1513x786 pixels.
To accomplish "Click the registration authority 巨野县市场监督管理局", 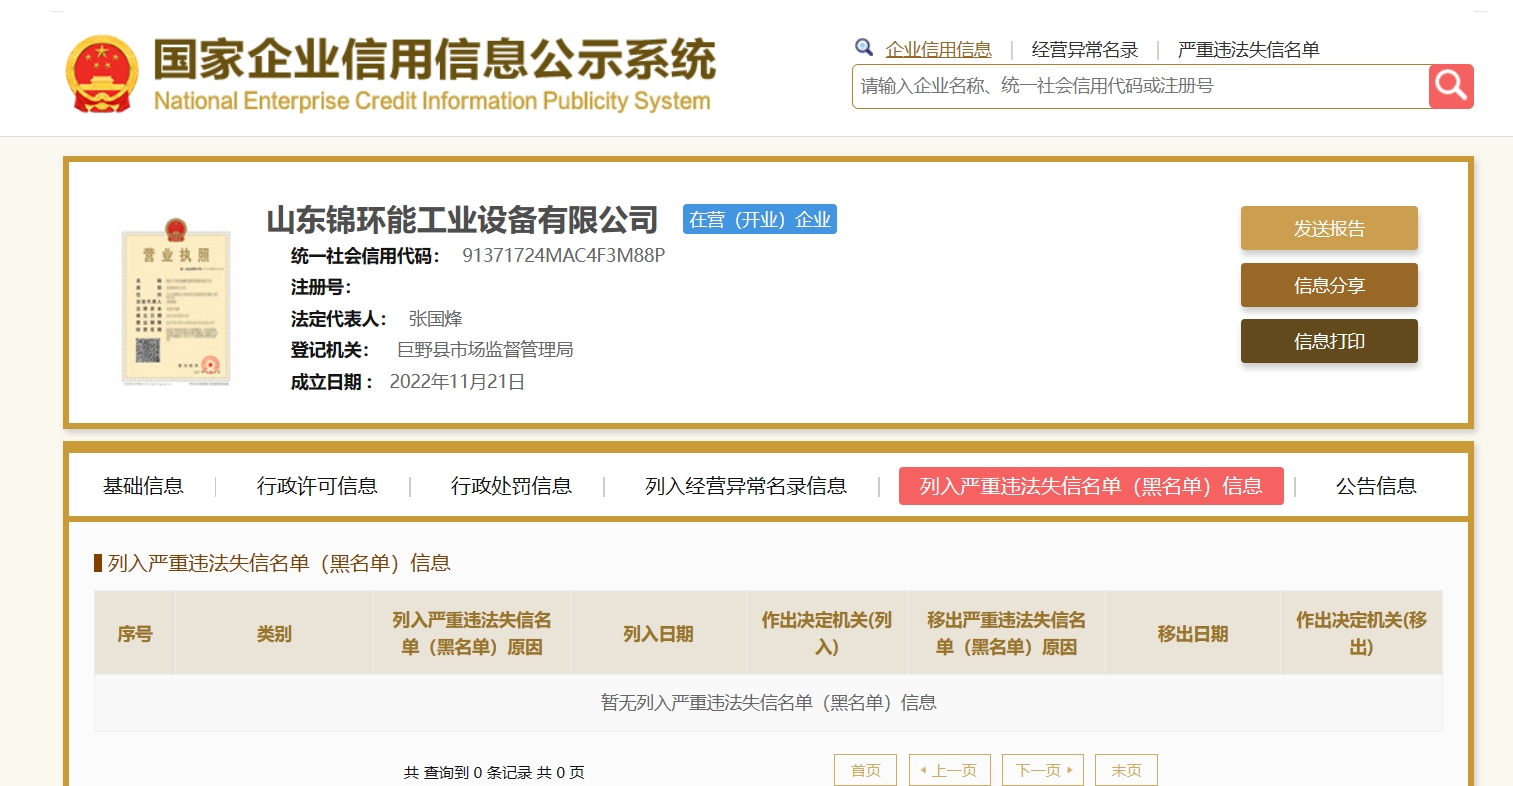I will pos(485,350).
